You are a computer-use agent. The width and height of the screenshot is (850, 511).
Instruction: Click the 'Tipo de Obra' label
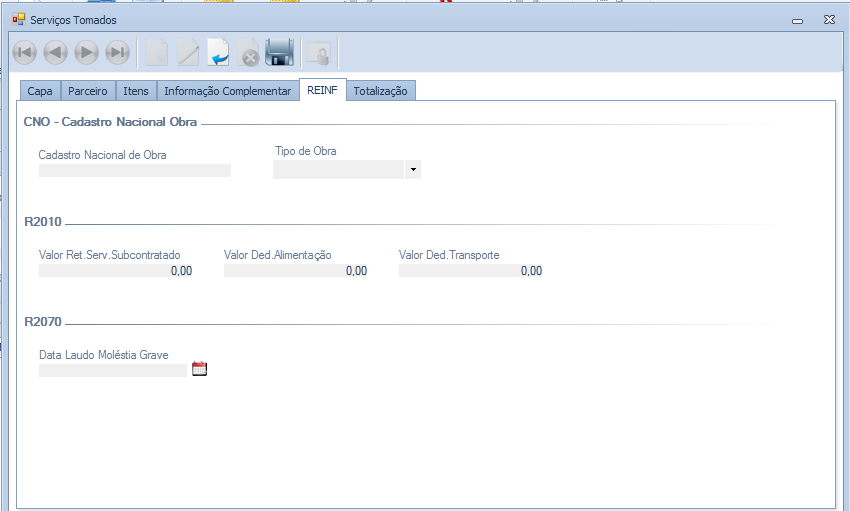[x=306, y=151]
